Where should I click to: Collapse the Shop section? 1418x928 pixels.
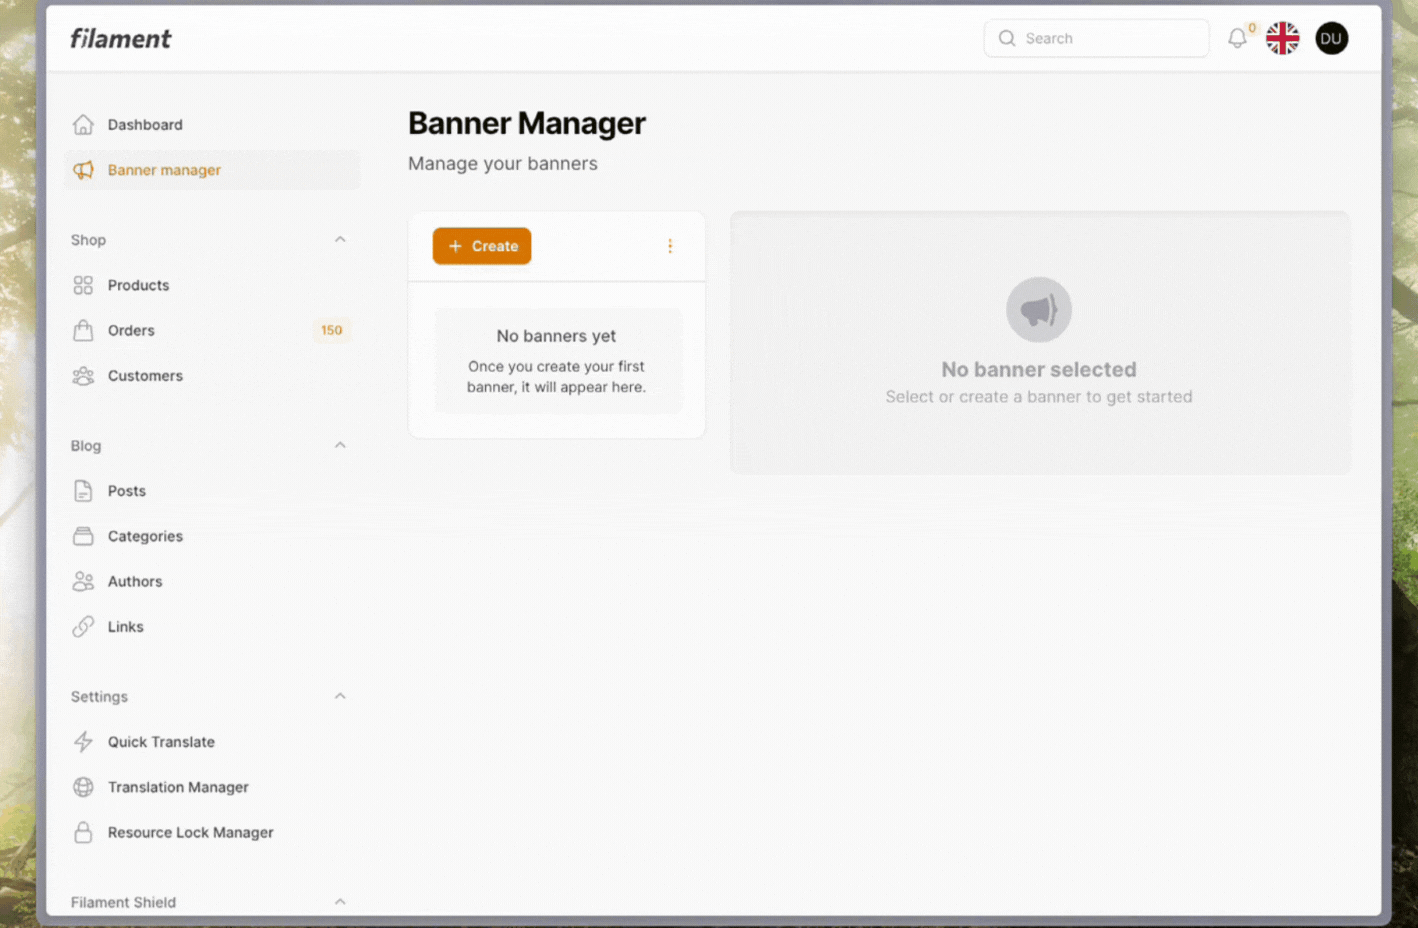[x=340, y=240]
